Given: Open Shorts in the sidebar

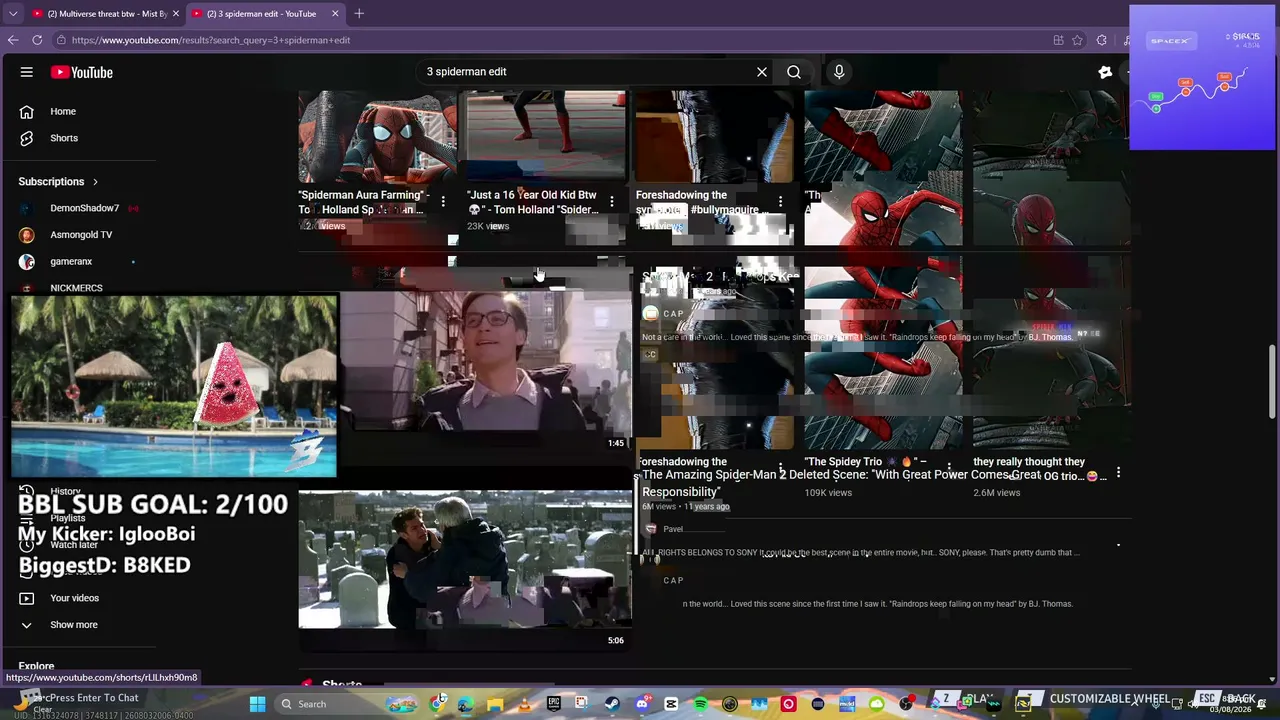Looking at the screenshot, I should pos(63,138).
